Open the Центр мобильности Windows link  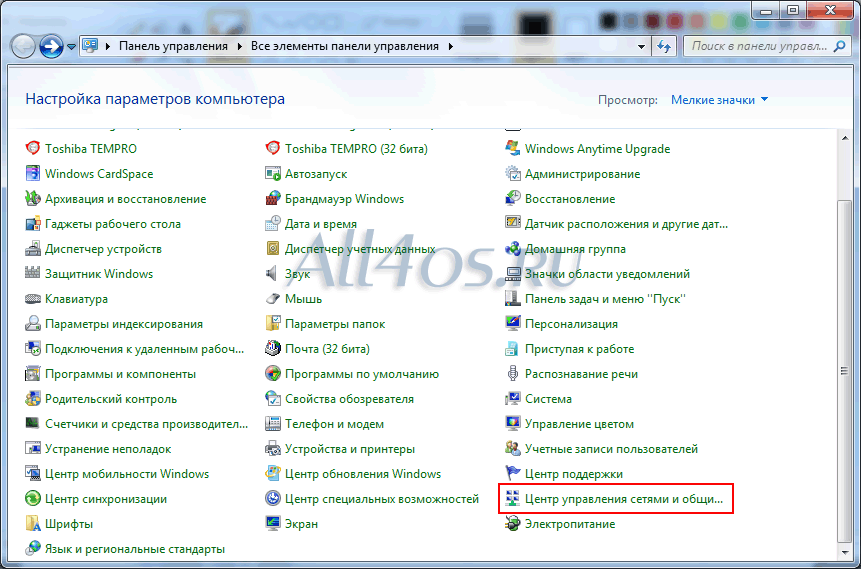[127, 473]
